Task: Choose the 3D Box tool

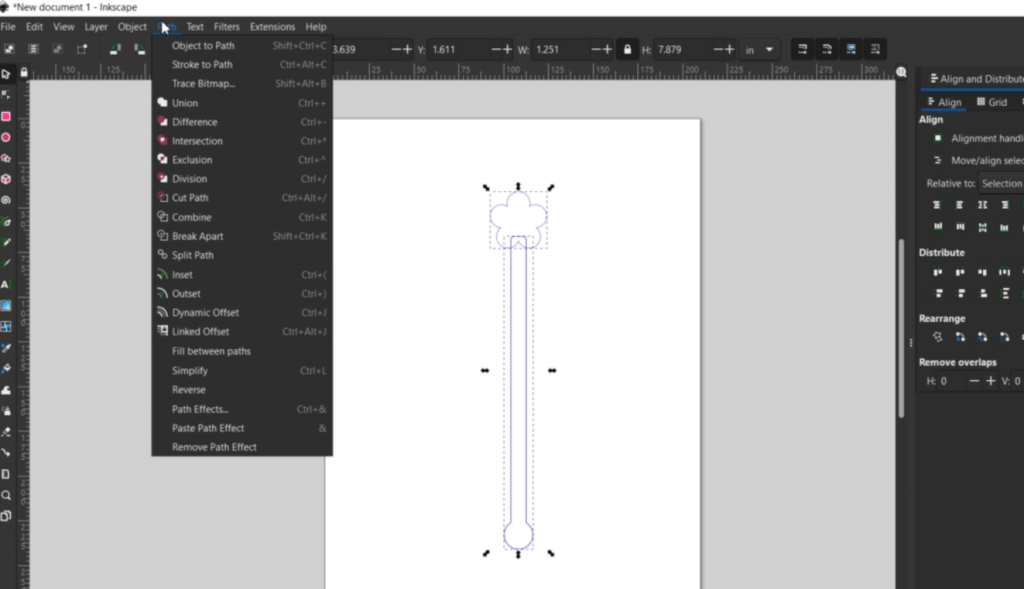Action: click(x=6, y=179)
